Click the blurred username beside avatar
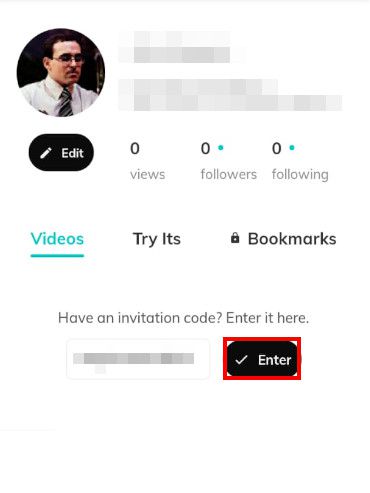The width and height of the screenshot is (370, 493). [x=182, y=47]
